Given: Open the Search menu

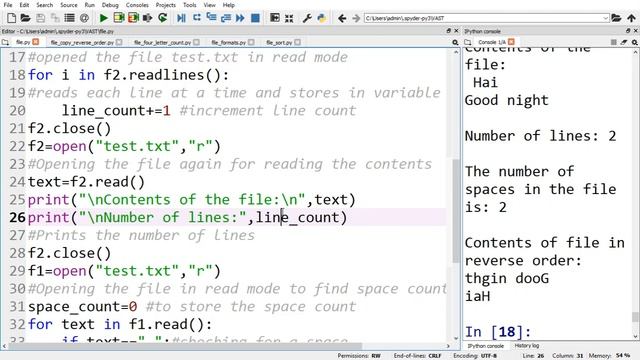Looking at the screenshot, I should coord(44,5).
